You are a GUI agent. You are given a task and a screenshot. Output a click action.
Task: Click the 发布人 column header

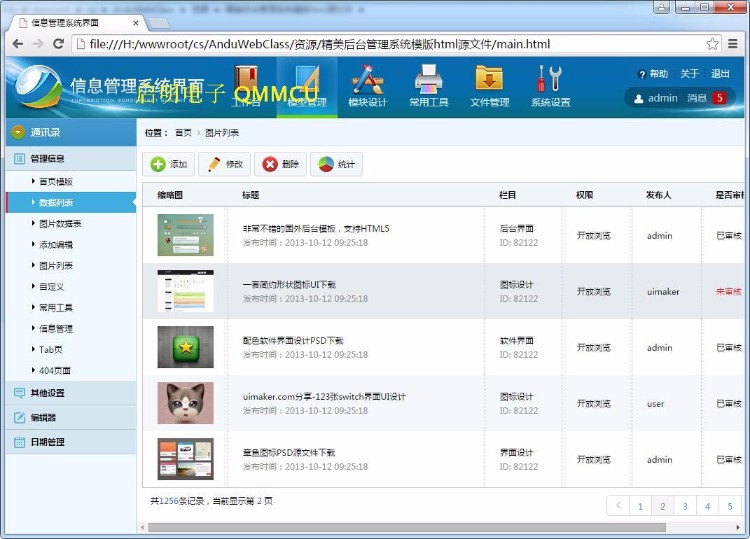[659, 195]
